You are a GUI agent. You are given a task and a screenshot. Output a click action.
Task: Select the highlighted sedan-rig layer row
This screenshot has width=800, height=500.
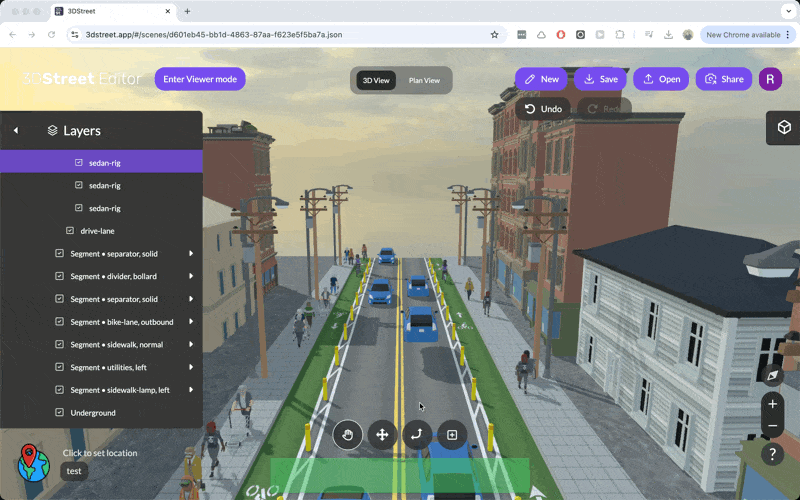click(x=104, y=162)
